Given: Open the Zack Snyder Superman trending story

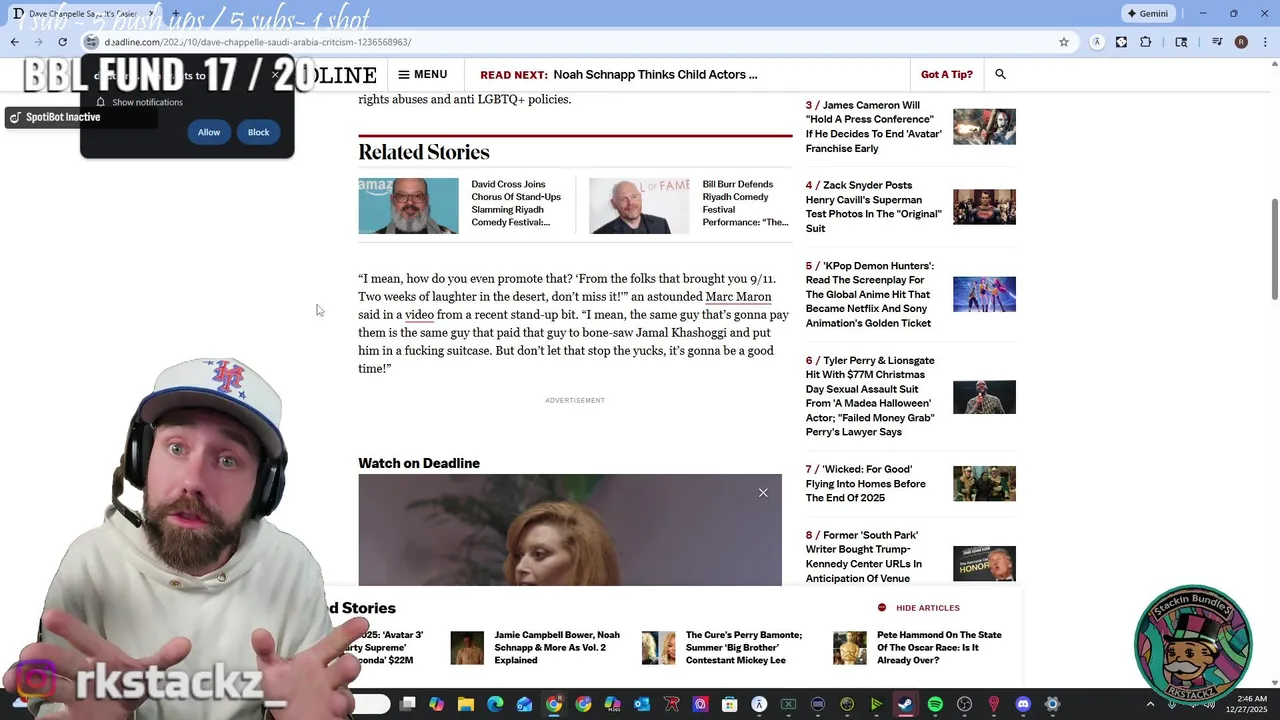Looking at the screenshot, I should pos(873,207).
